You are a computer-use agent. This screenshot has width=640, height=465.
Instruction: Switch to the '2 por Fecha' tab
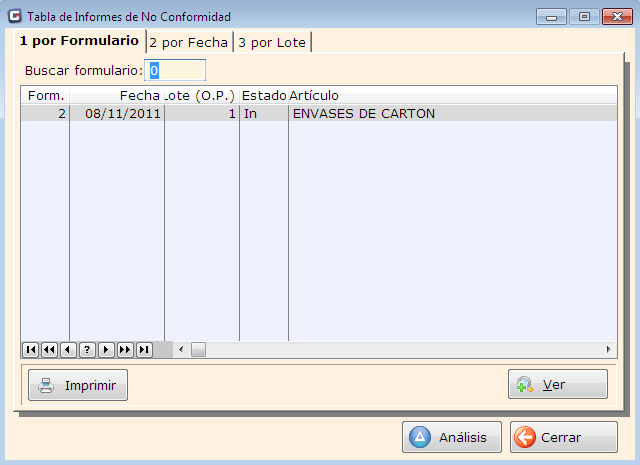click(189, 42)
